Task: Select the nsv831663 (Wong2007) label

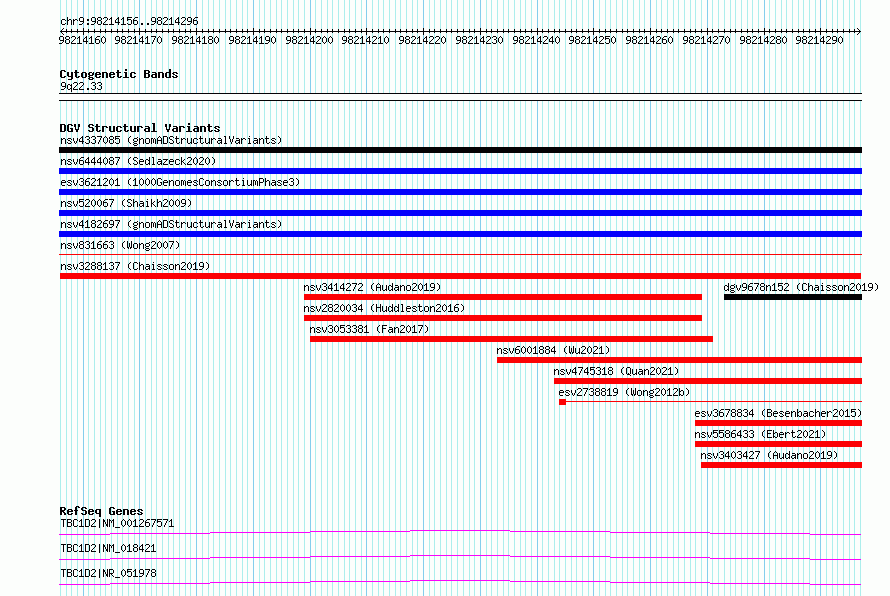Action: (120, 245)
